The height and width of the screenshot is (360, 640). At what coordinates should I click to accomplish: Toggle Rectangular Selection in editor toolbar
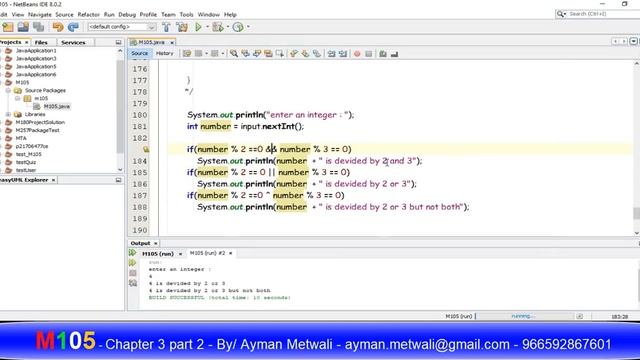[x=280, y=54]
